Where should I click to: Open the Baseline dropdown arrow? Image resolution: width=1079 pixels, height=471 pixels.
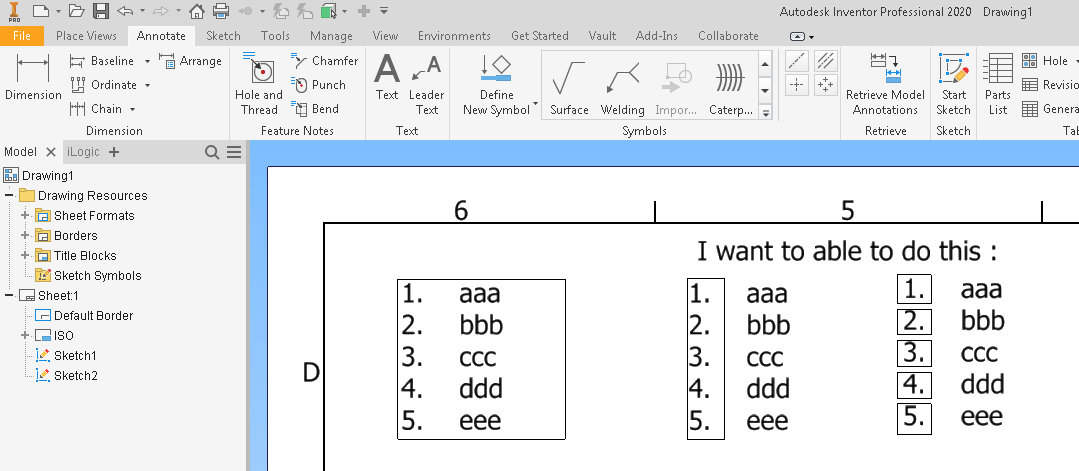click(147, 62)
